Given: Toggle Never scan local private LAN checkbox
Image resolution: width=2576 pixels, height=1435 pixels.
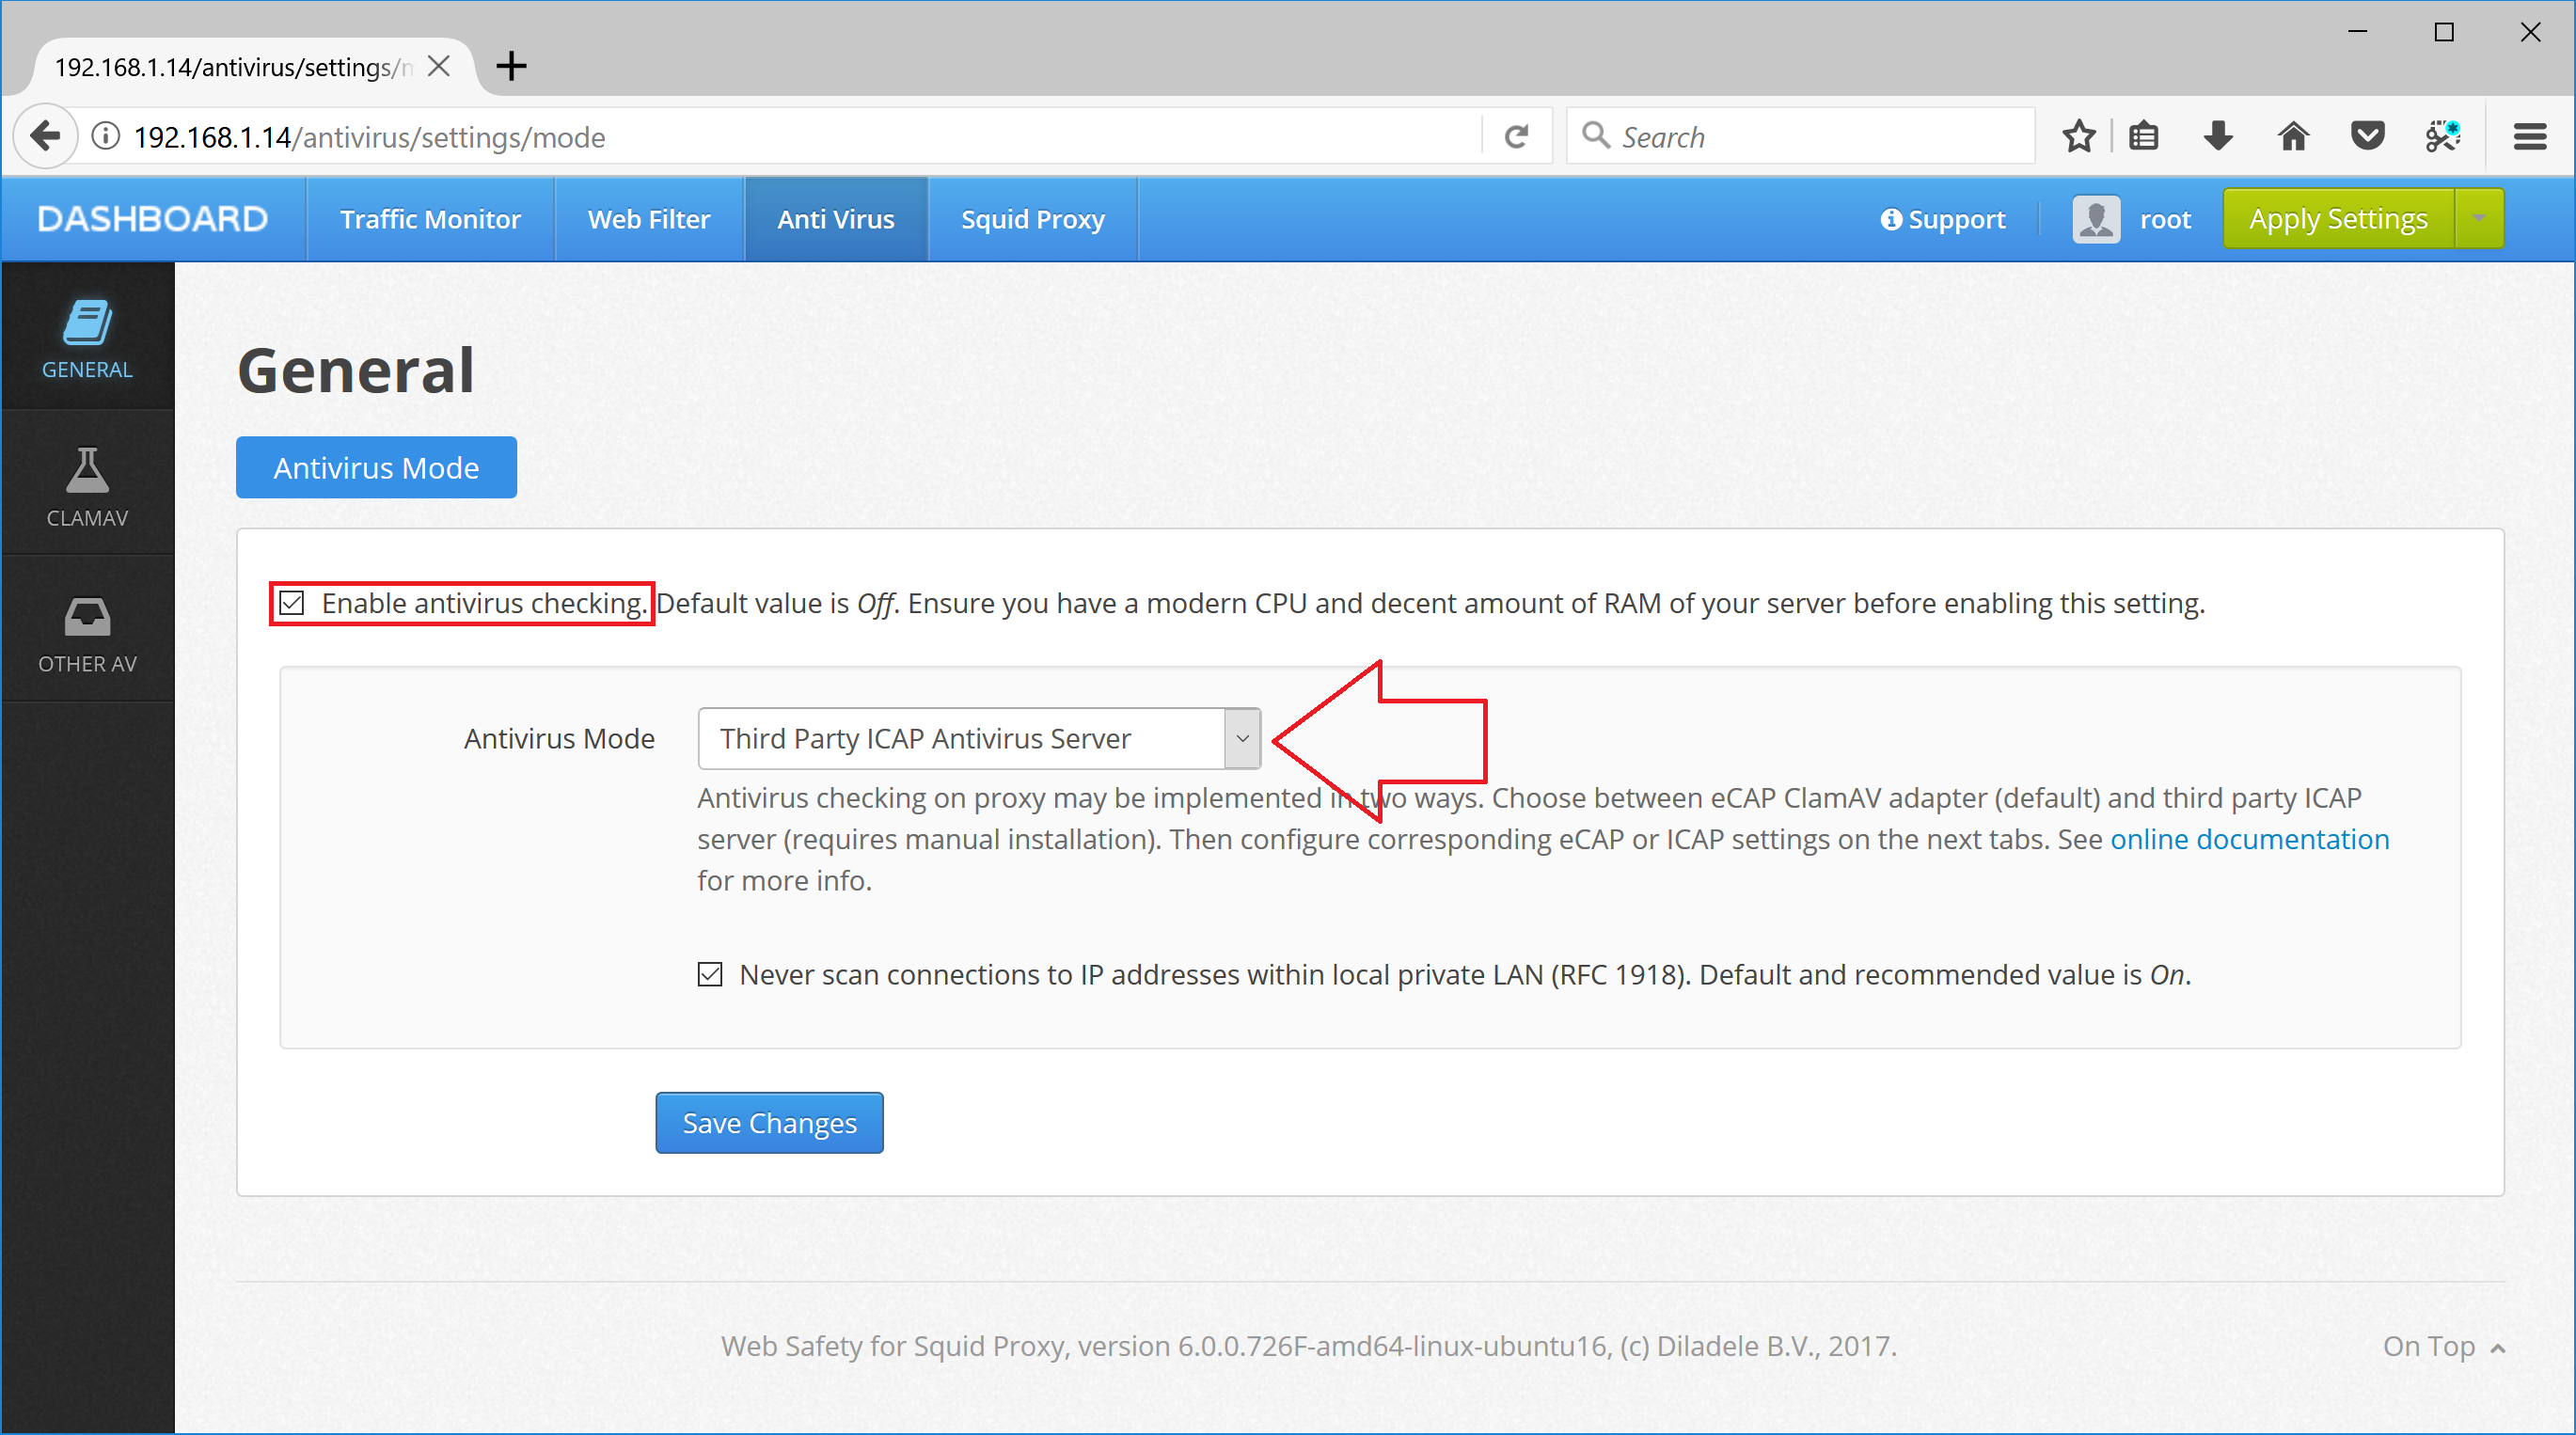Looking at the screenshot, I should (709, 974).
